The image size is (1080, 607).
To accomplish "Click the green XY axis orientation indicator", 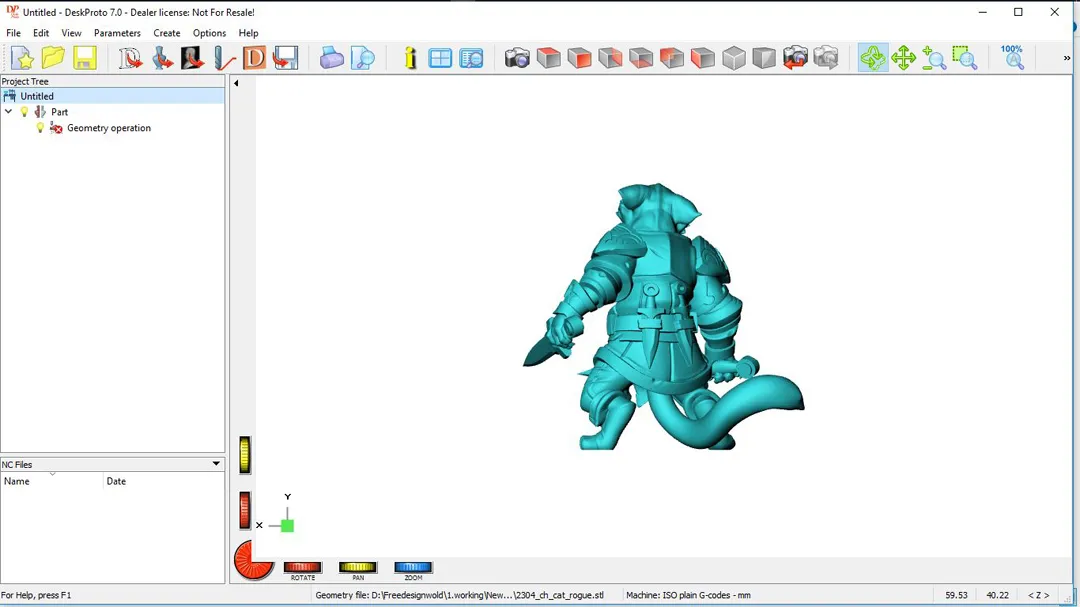I will (x=287, y=526).
